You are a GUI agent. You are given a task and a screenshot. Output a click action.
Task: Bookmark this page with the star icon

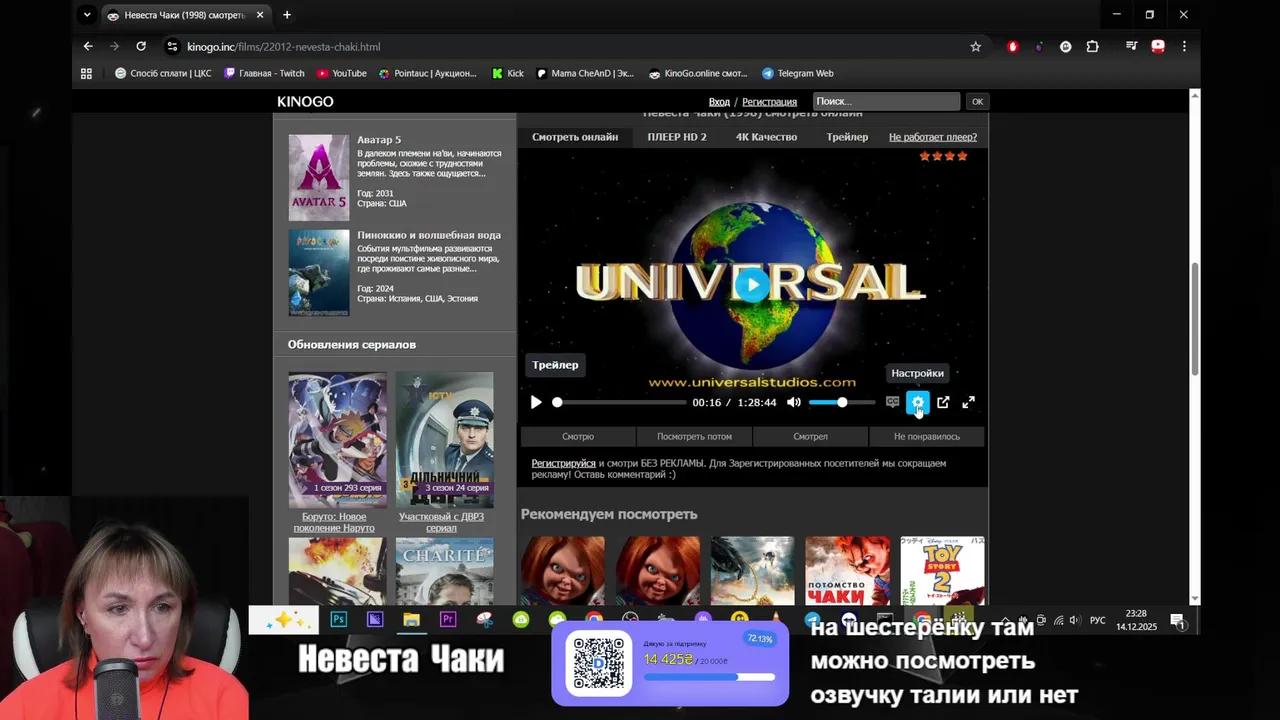click(975, 46)
